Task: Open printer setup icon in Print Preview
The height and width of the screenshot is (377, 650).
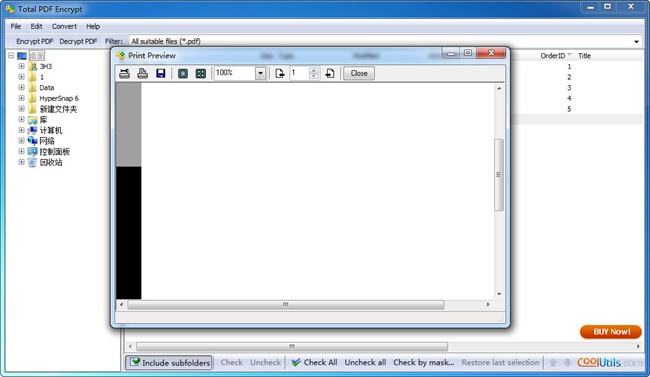Action: 124,73
